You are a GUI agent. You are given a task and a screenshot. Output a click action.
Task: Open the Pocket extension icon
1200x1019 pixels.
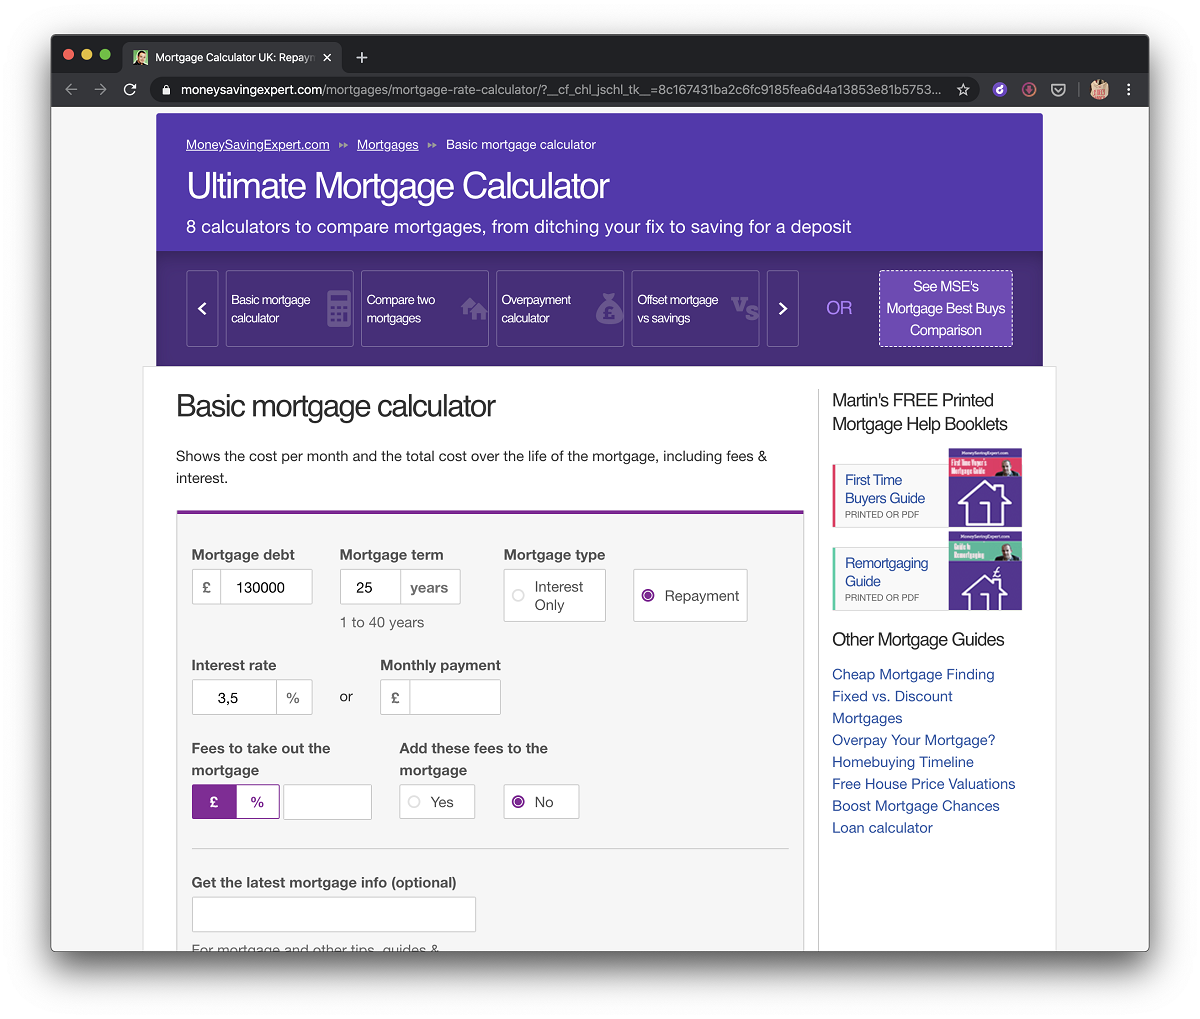pos(1058,90)
